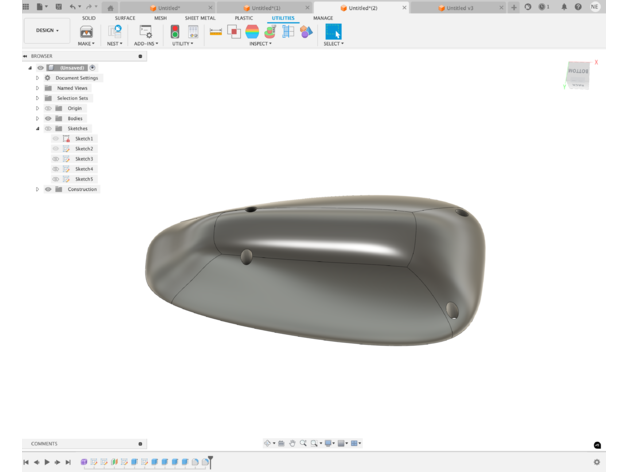Screen dimensions: 628x472
Task: Switch to the SURFACE tab
Action: click(x=125, y=18)
